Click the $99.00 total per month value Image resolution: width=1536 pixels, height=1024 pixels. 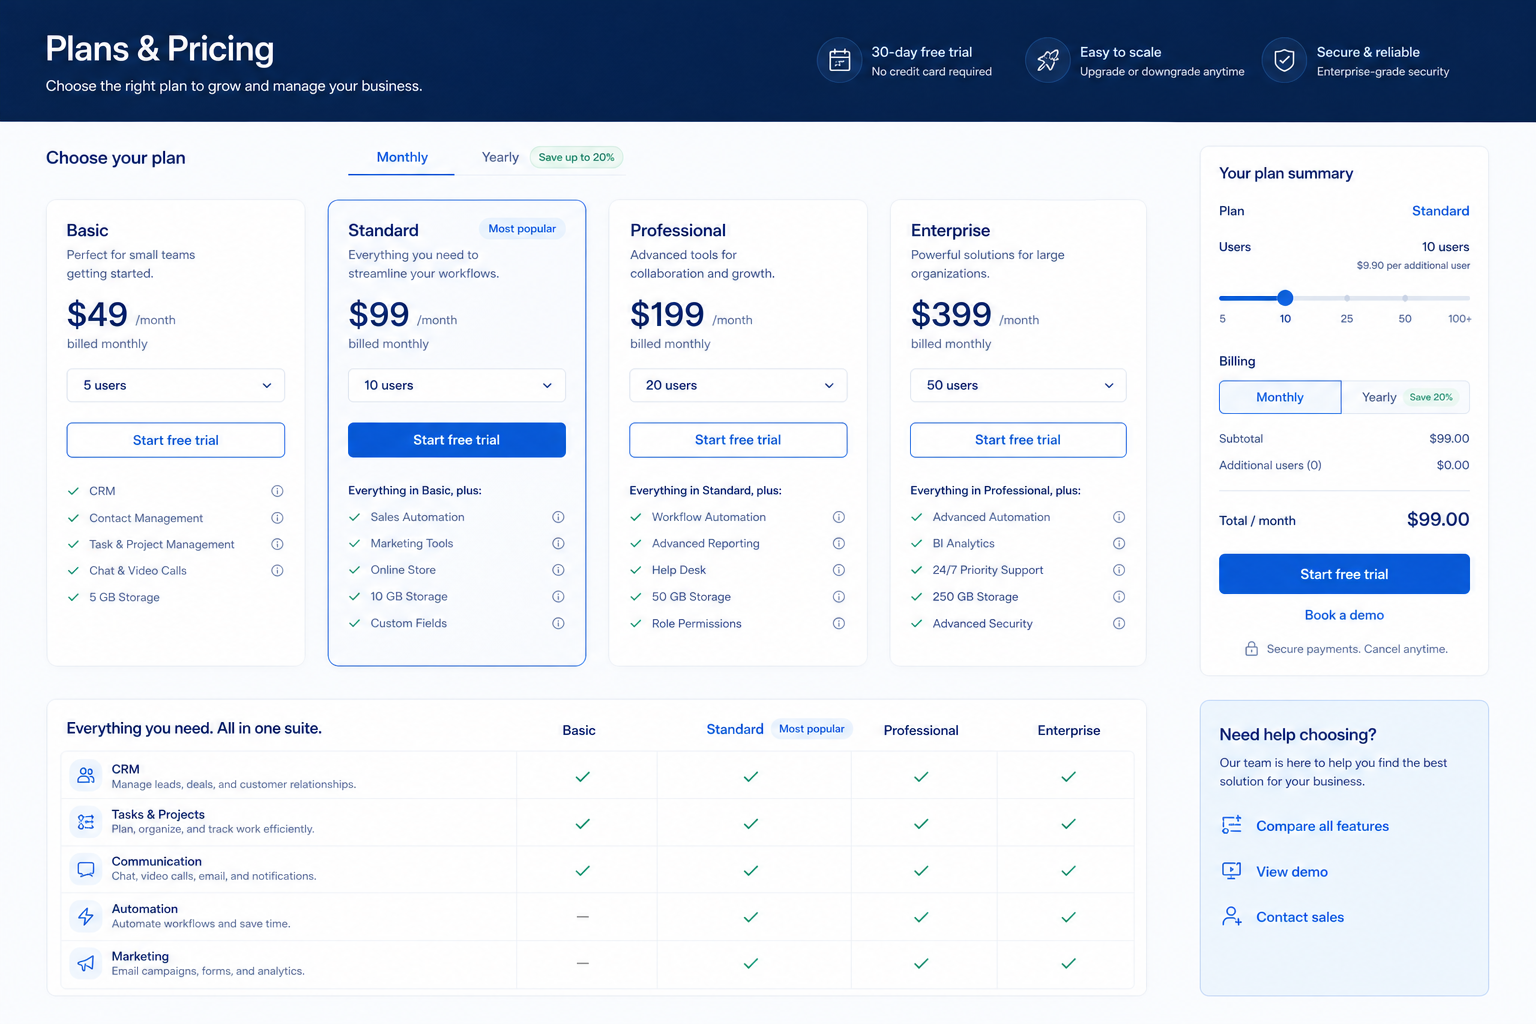pos(1438,519)
